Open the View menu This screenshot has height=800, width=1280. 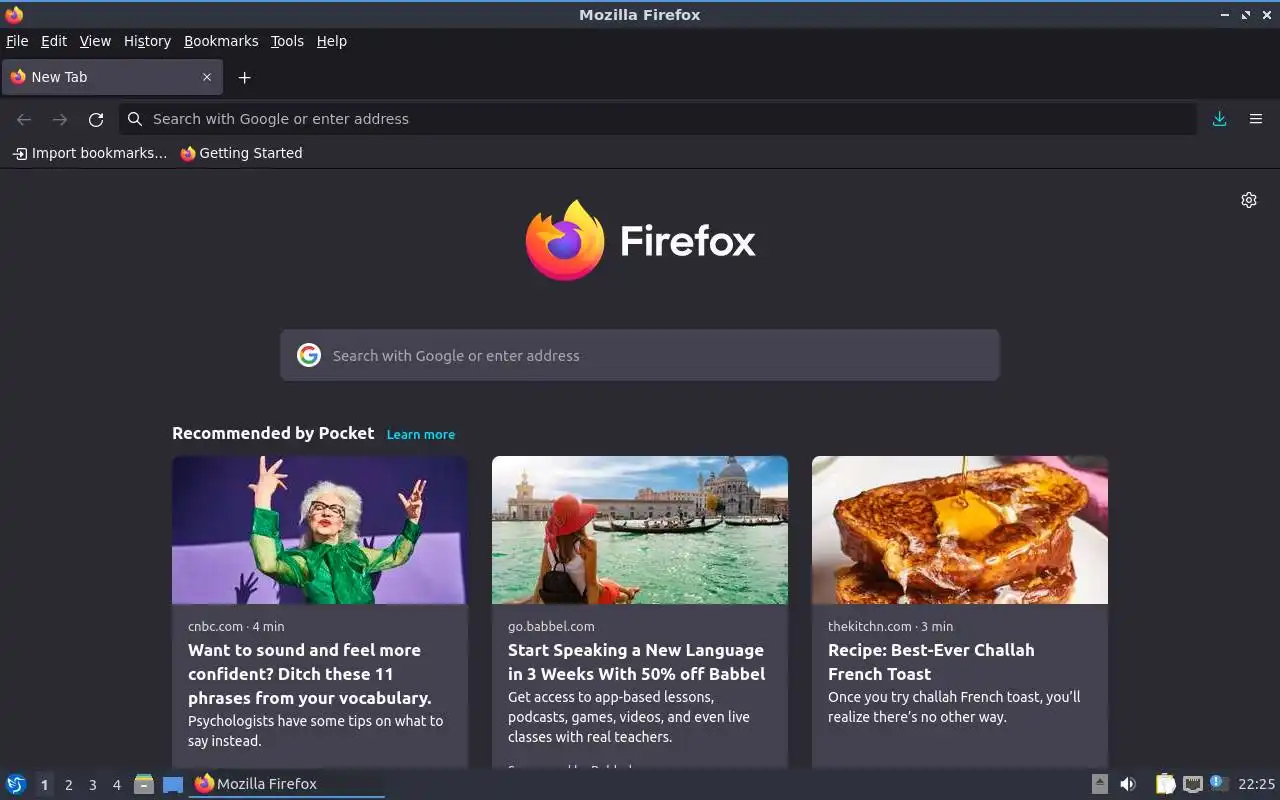pos(95,41)
